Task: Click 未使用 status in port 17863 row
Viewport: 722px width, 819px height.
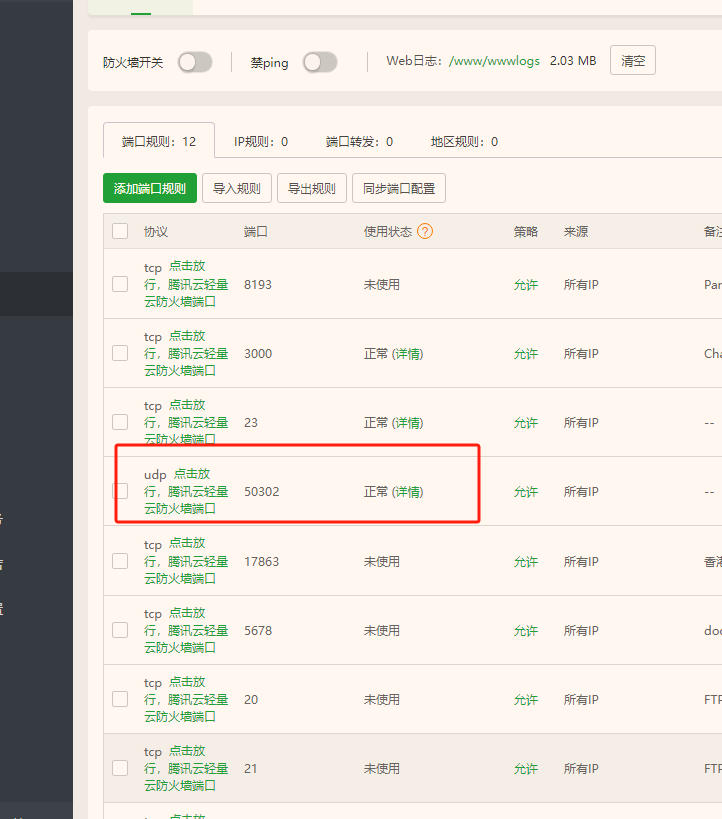Action: coord(381,561)
